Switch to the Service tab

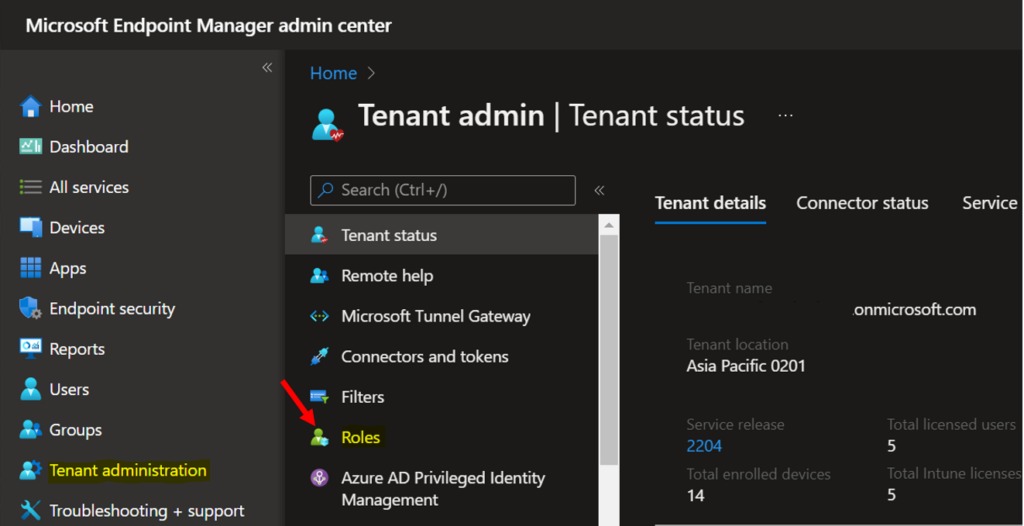pos(990,203)
